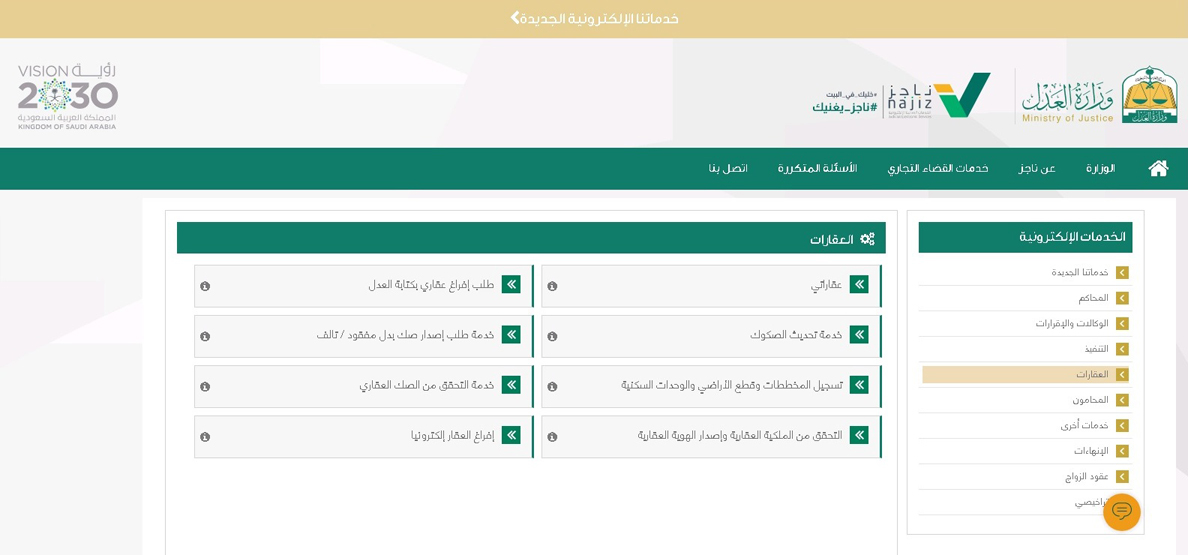
Task: Click green arrow beside التحقق من الملكية العقارية
Action: coord(859,435)
